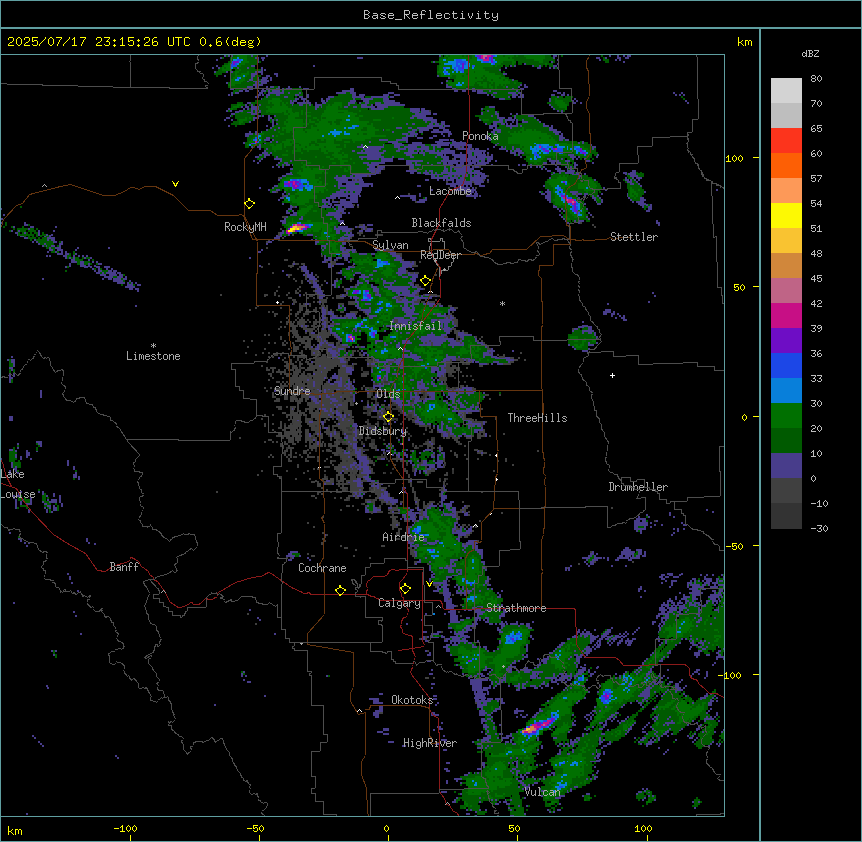Click the yellow diamond marker below RedDeer
The image size is (862, 842).
(425, 281)
